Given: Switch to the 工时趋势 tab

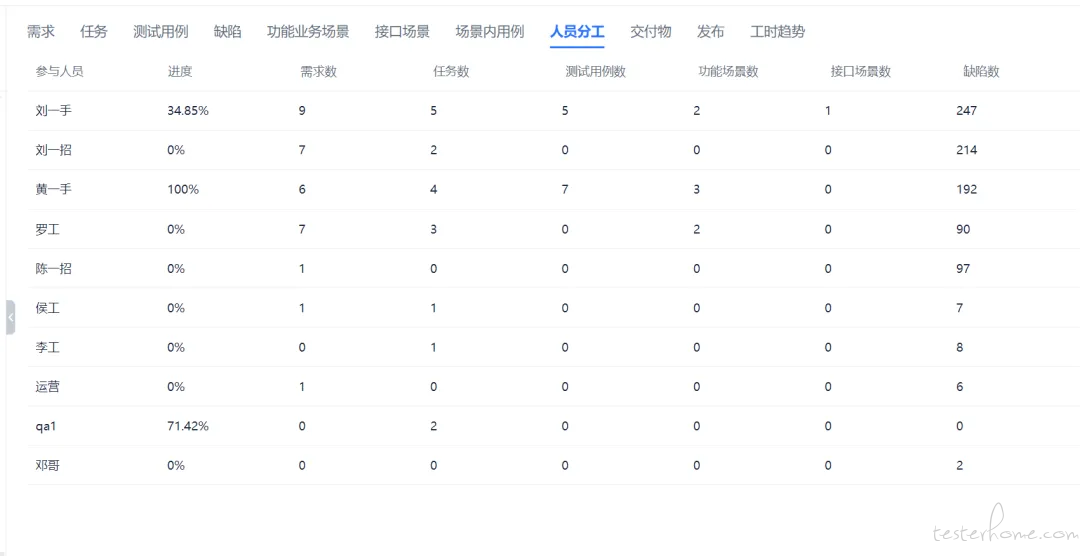Looking at the screenshot, I should (778, 32).
